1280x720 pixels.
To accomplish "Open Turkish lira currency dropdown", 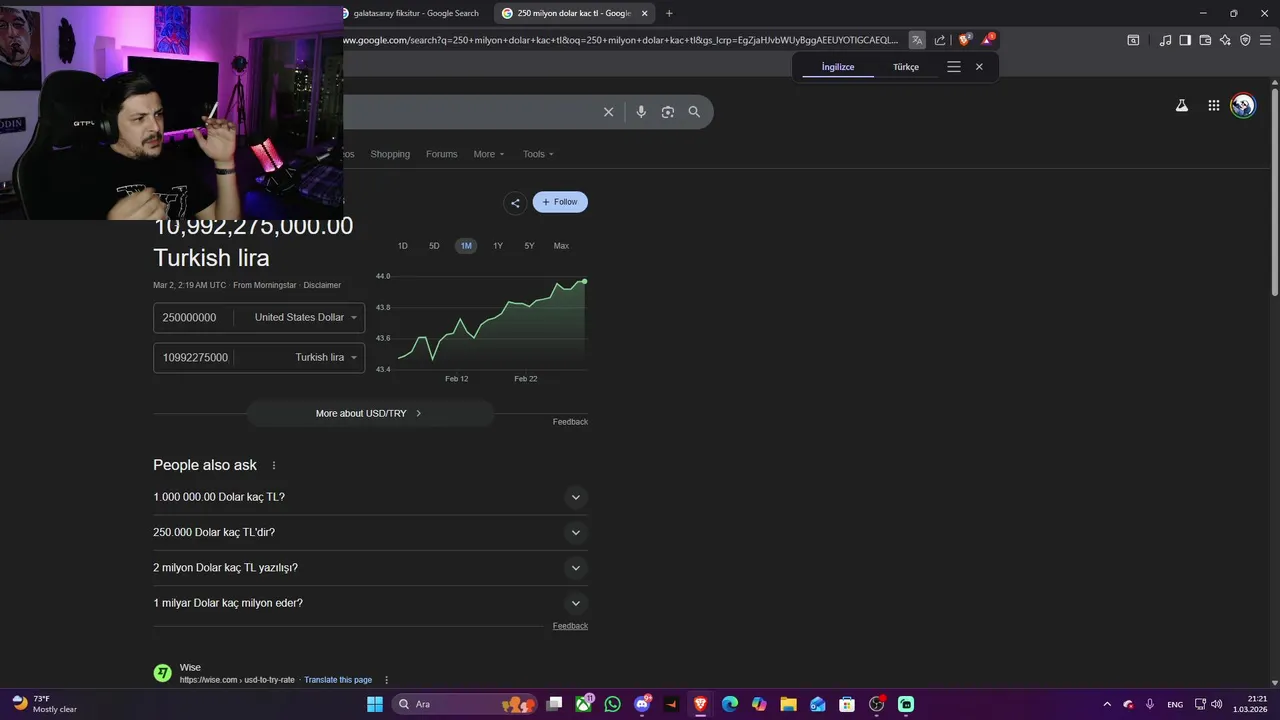I will click(x=326, y=357).
